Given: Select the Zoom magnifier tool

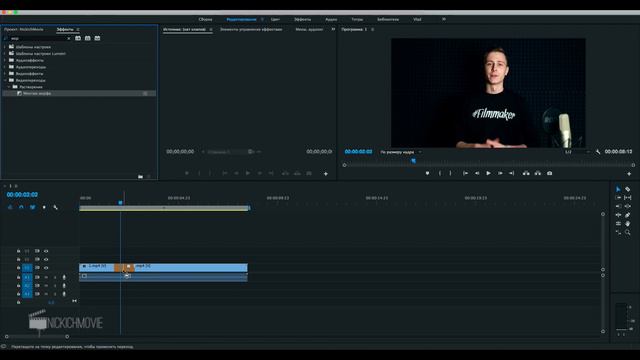Looking at the screenshot, I should click(628, 232).
